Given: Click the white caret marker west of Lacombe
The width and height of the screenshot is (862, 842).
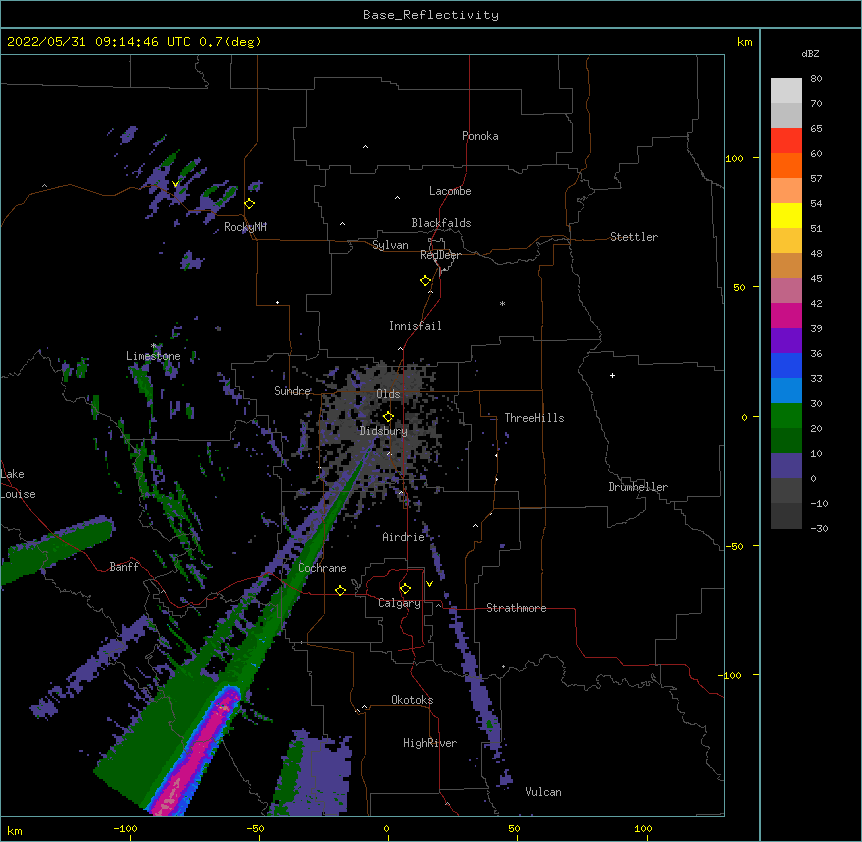Looking at the screenshot, I should pyautogui.click(x=397, y=197).
